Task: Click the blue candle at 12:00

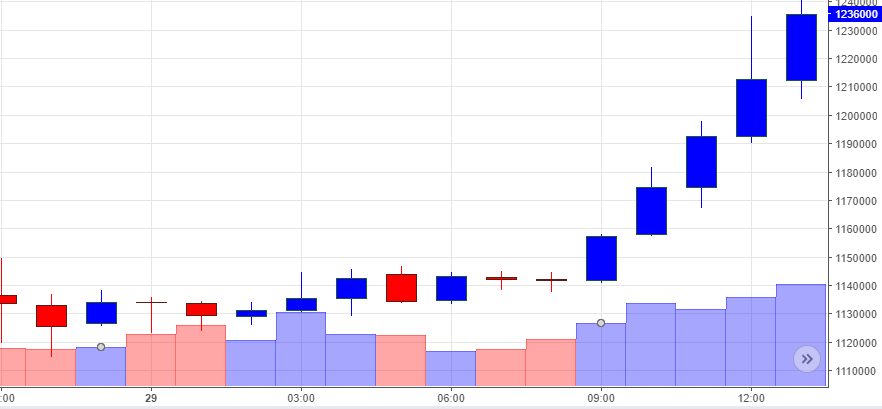Action: [x=751, y=107]
